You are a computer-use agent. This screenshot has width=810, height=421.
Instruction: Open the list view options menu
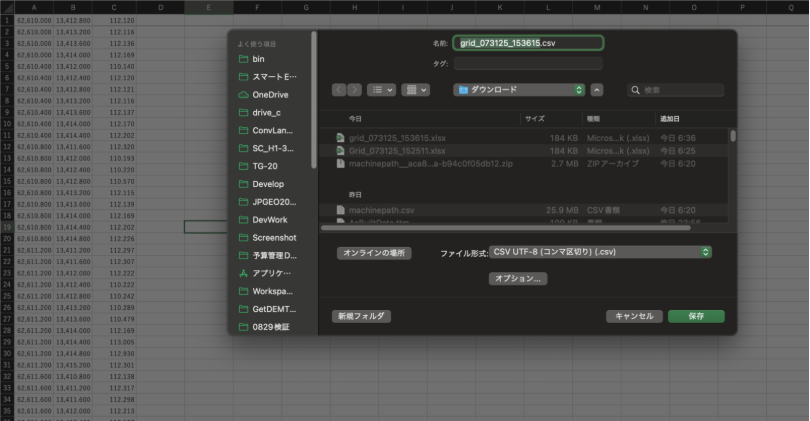tap(382, 90)
